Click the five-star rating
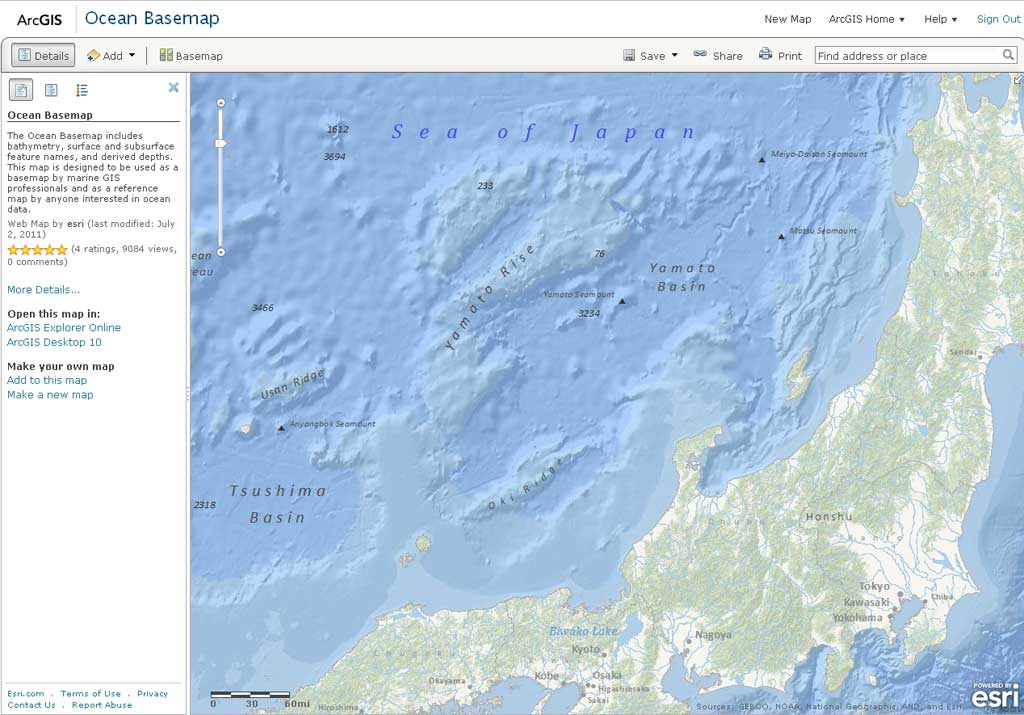Viewport: 1024px width, 715px height. pos(37,249)
